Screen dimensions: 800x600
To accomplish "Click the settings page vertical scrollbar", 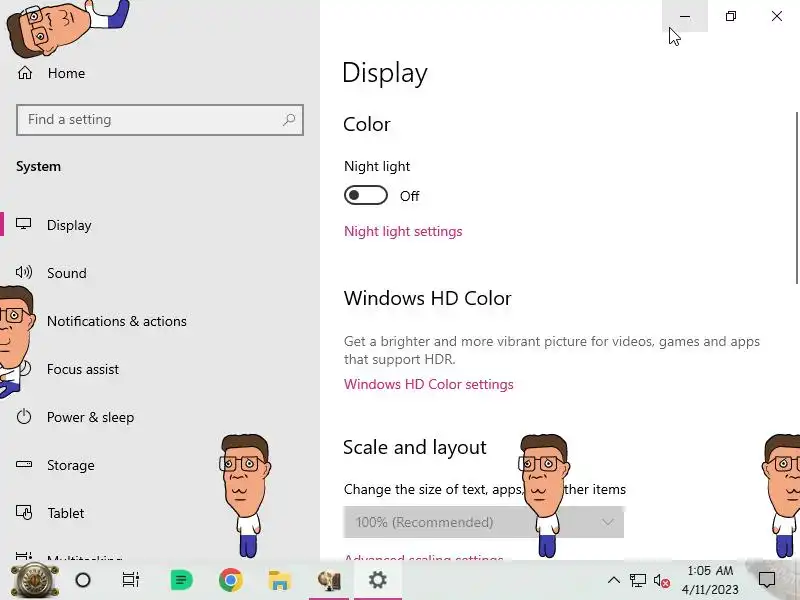I will [796, 198].
